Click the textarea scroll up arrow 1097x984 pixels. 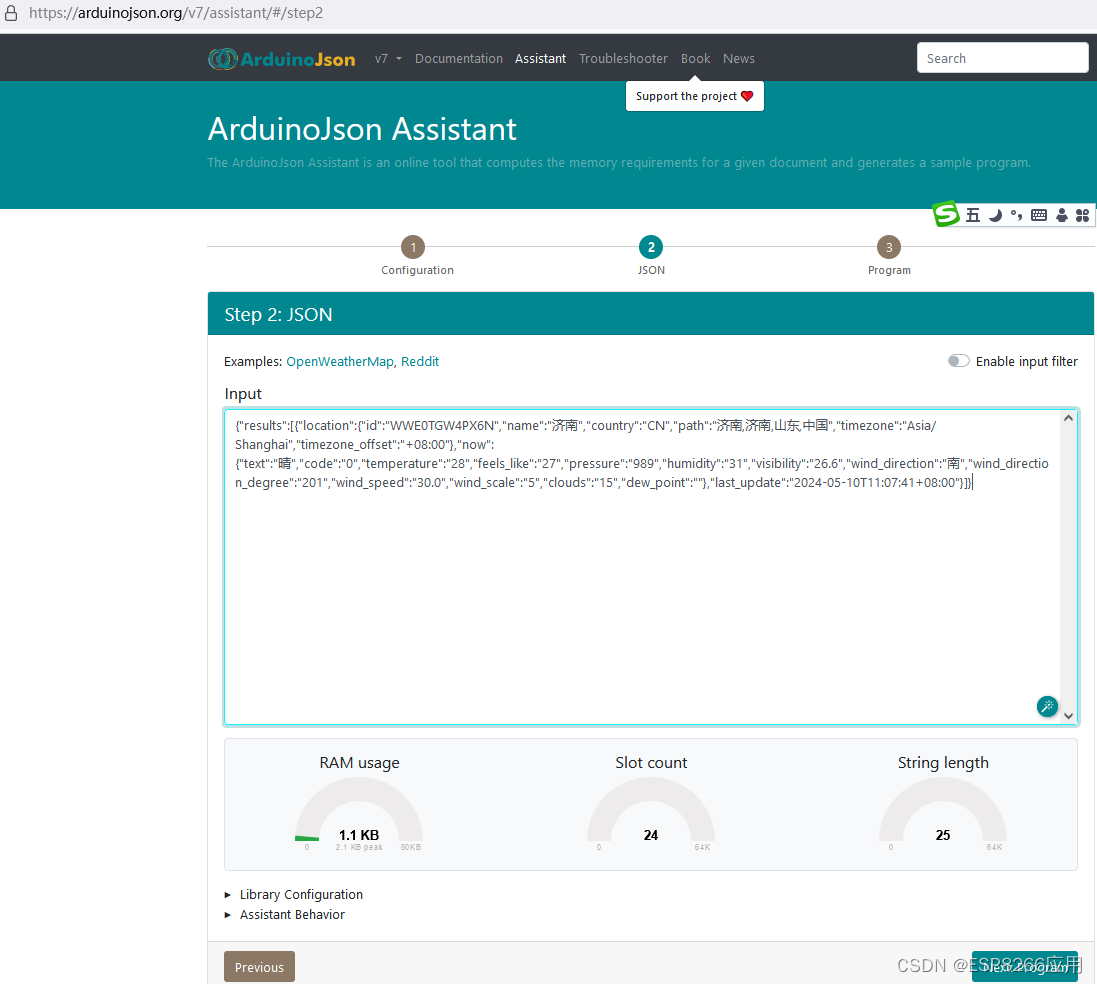click(1068, 419)
